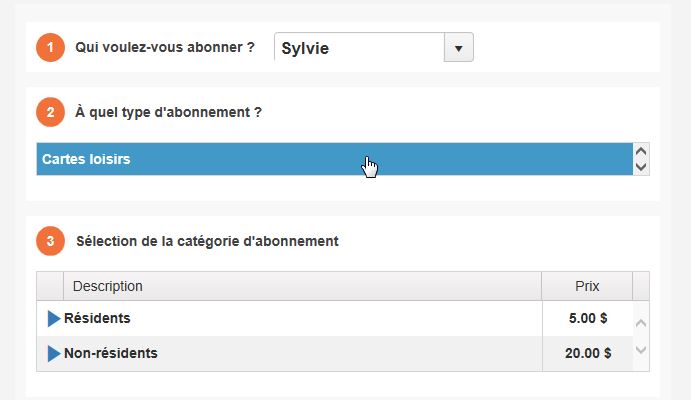Click the 'Qui voulez-vous abonner ?' label
The width and height of the screenshot is (691, 400).
pos(165,47)
